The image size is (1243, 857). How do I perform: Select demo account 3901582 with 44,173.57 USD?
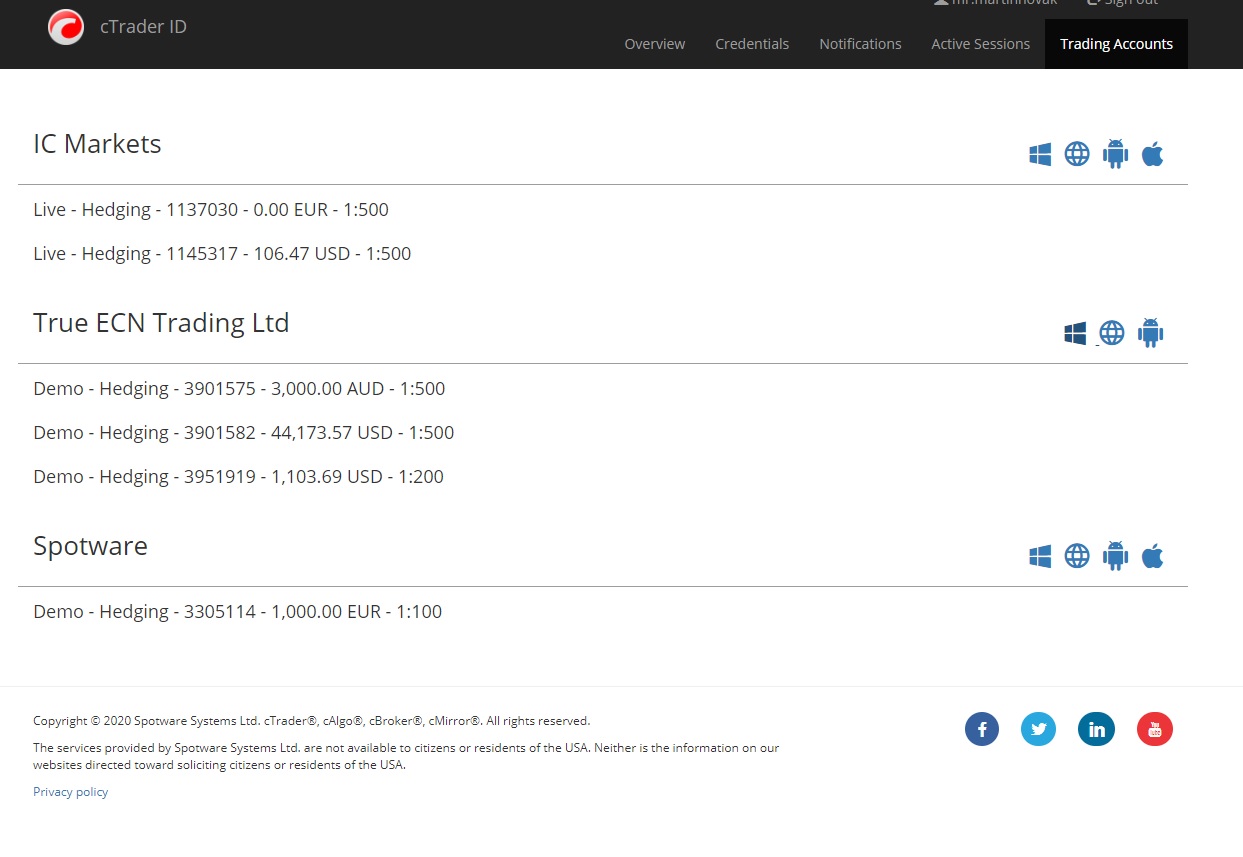tap(243, 433)
